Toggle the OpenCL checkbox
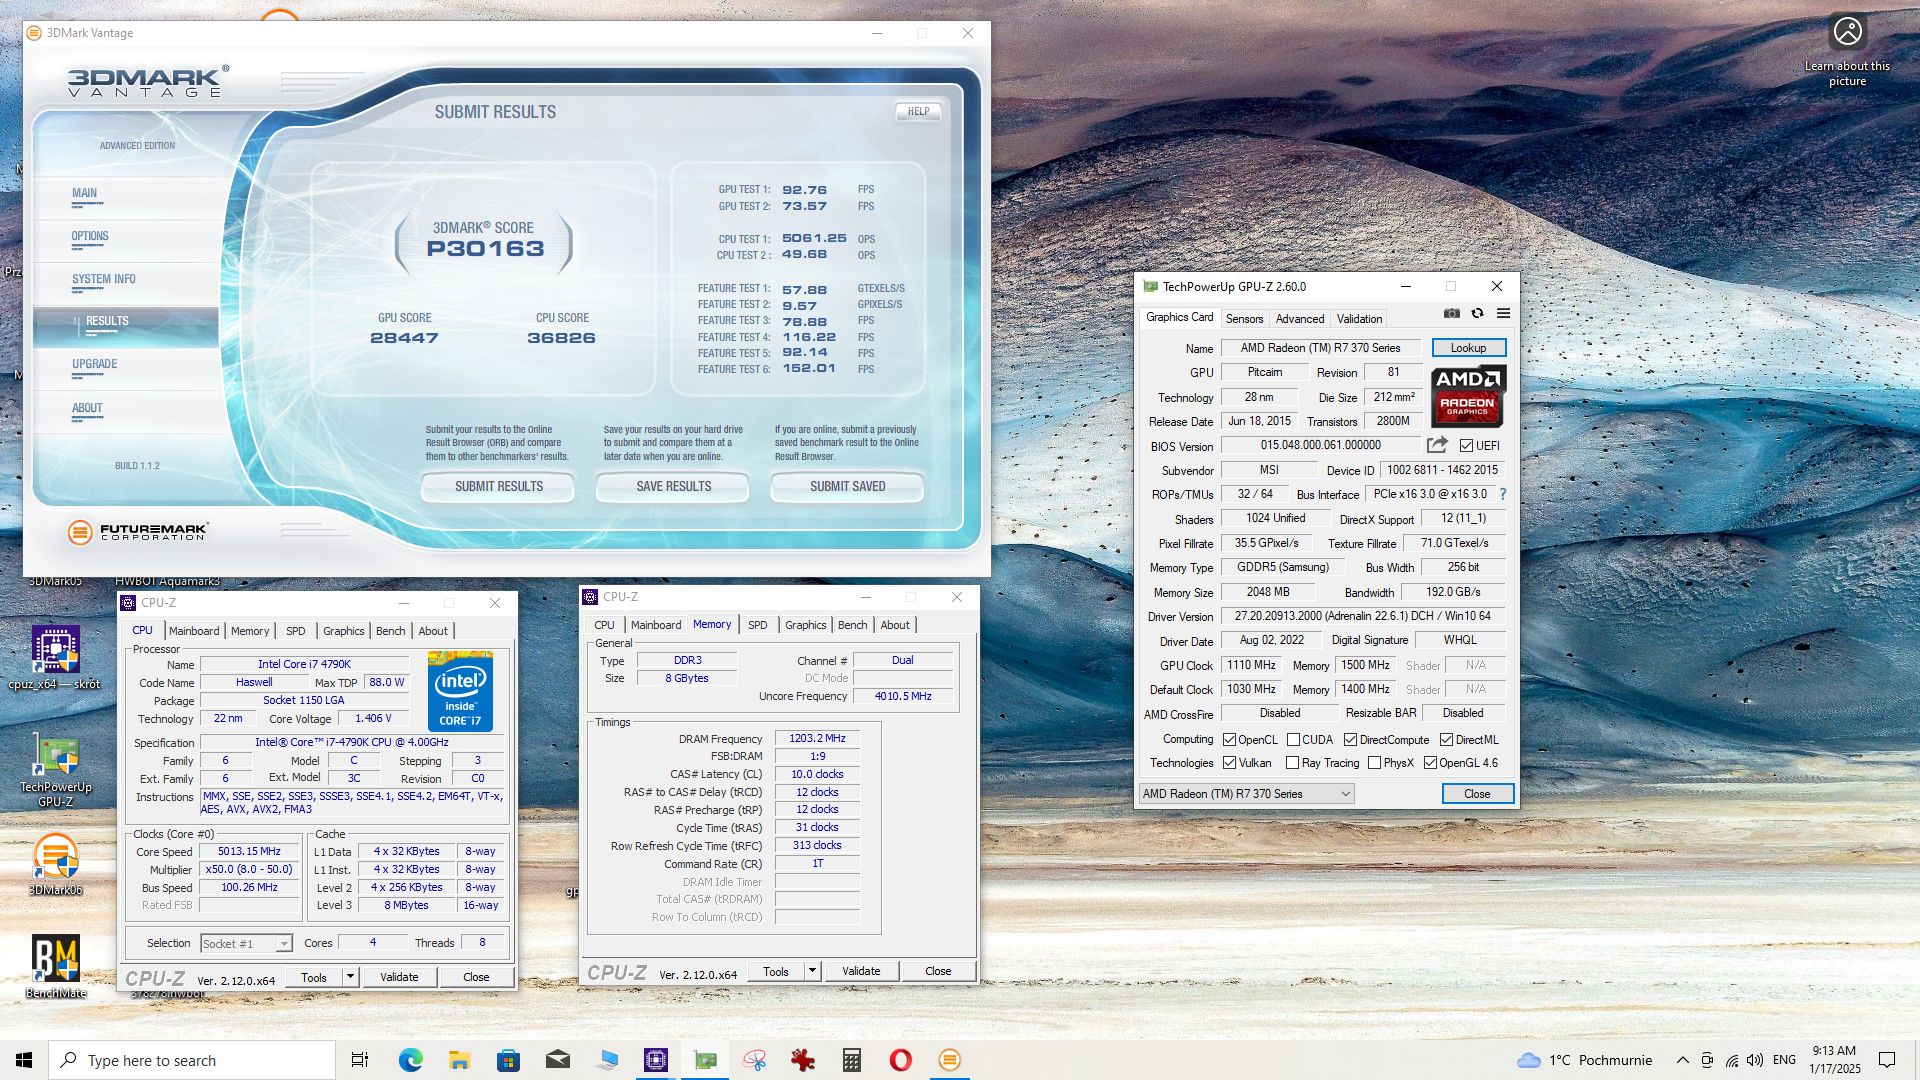The image size is (1920, 1080). coord(1230,740)
